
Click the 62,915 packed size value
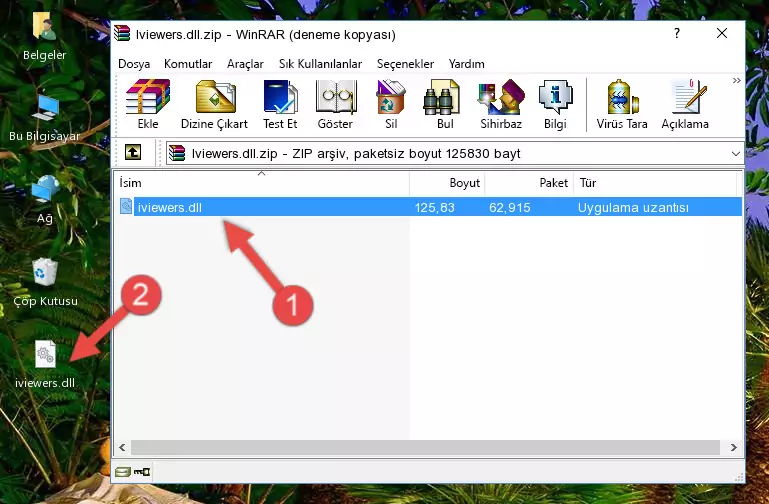pyautogui.click(x=510, y=207)
